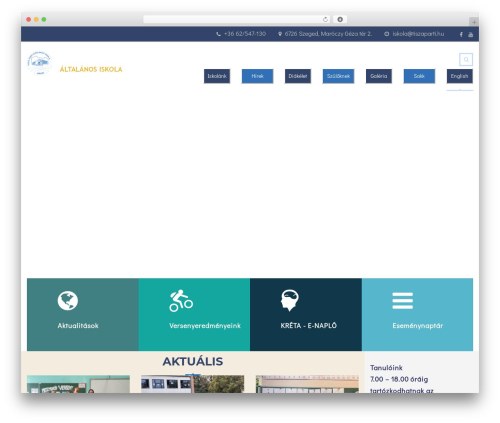Open the Sakk menu

coord(419,76)
